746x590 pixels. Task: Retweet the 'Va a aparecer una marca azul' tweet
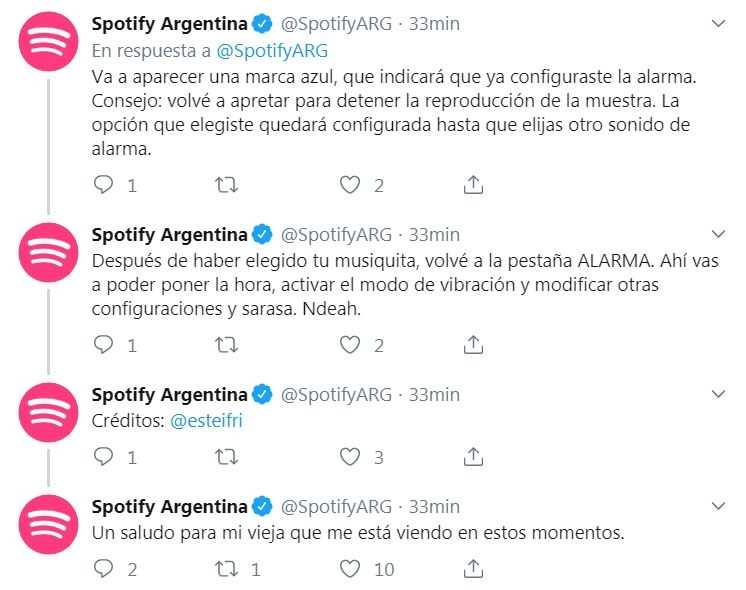click(x=228, y=185)
